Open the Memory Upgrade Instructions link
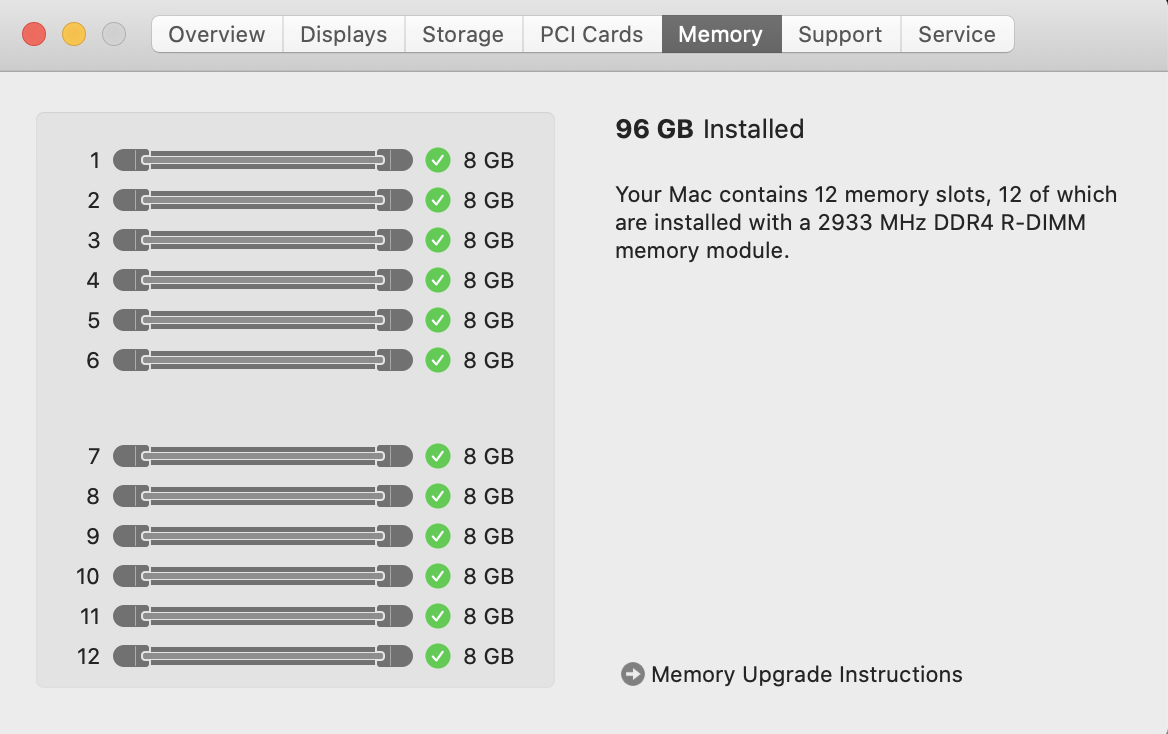The image size is (1168, 734). (807, 674)
